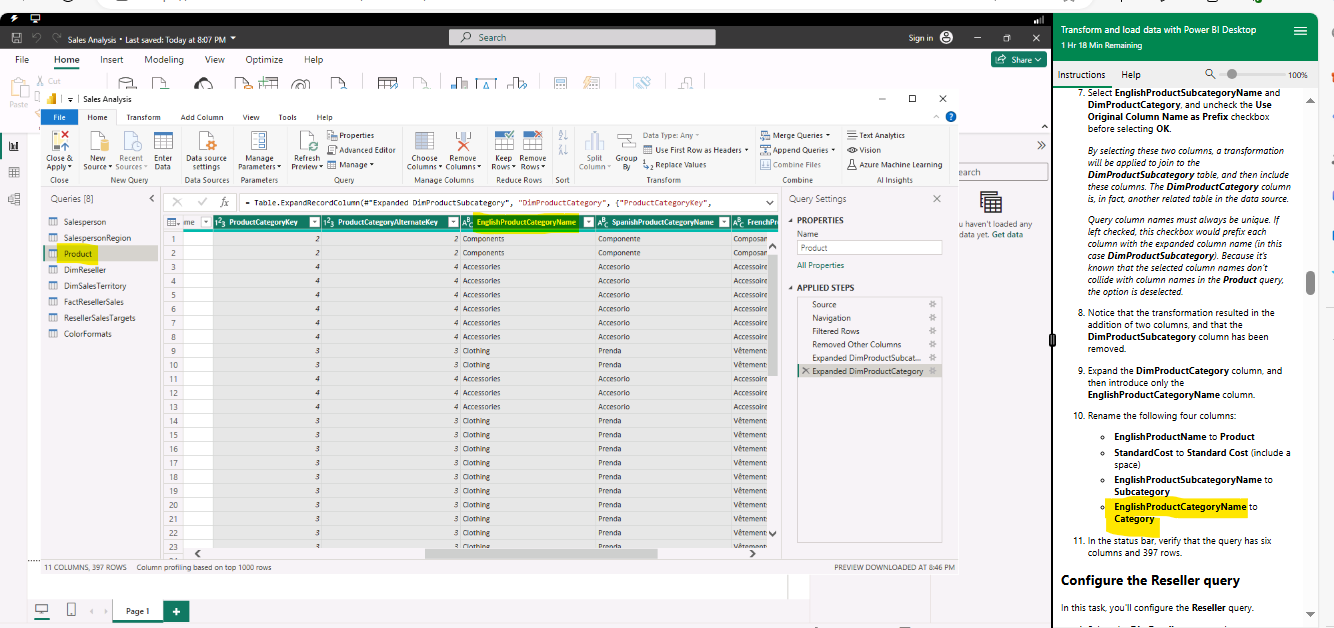Select the Removed Other Columns step
Image resolution: width=1334 pixels, height=628 pixels.
click(856, 345)
